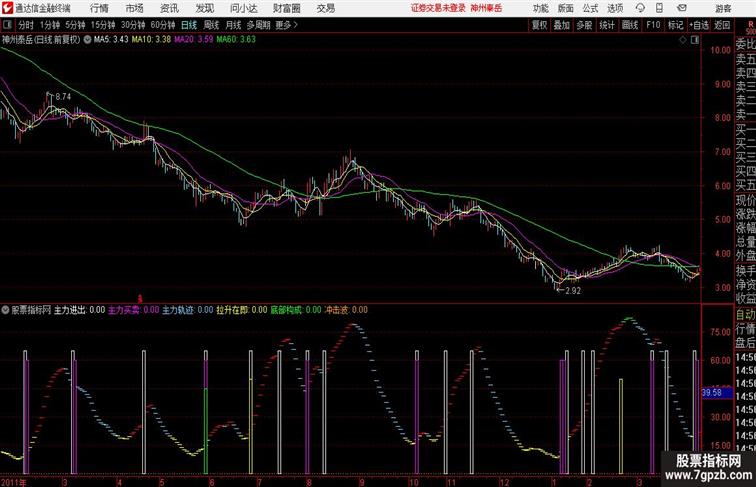Expand the 更多 periods dropdown
The image size is (756, 487).
point(286,25)
